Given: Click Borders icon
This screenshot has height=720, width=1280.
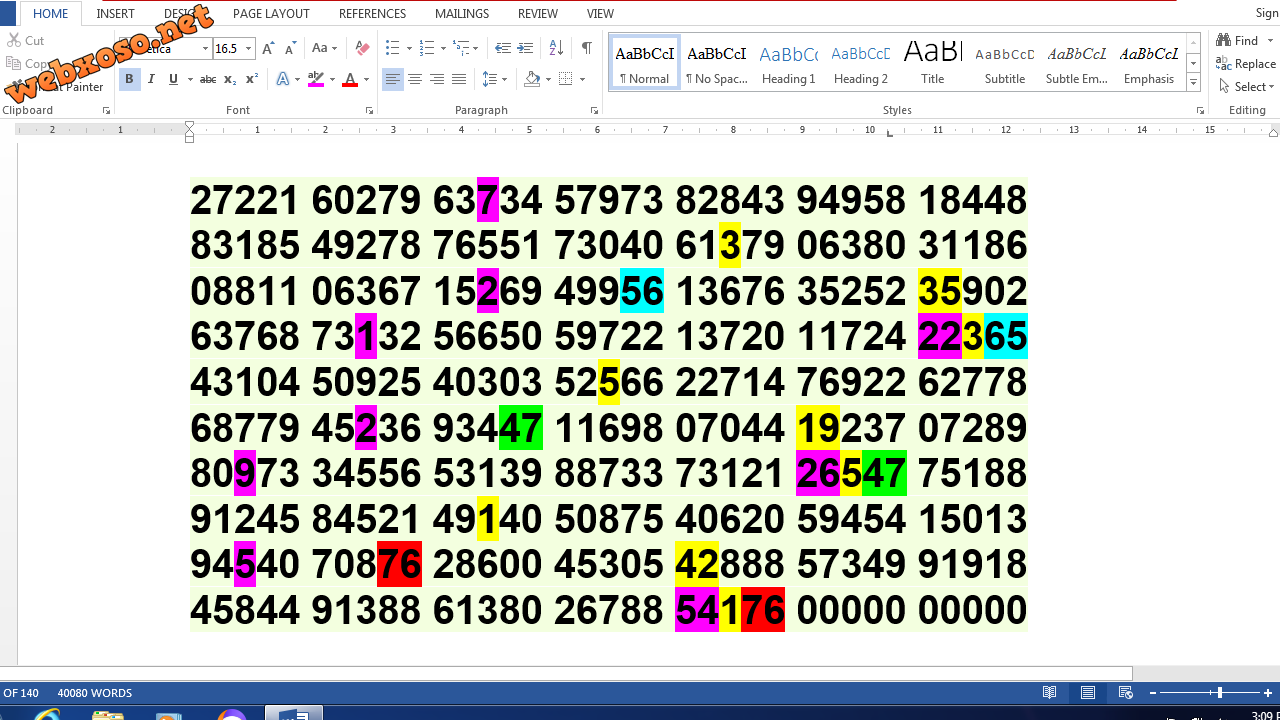Looking at the screenshot, I should (x=566, y=79).
